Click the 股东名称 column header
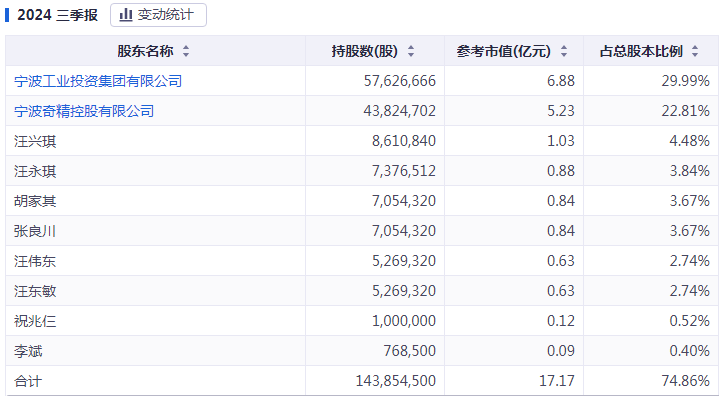 [x=155, y=51]
